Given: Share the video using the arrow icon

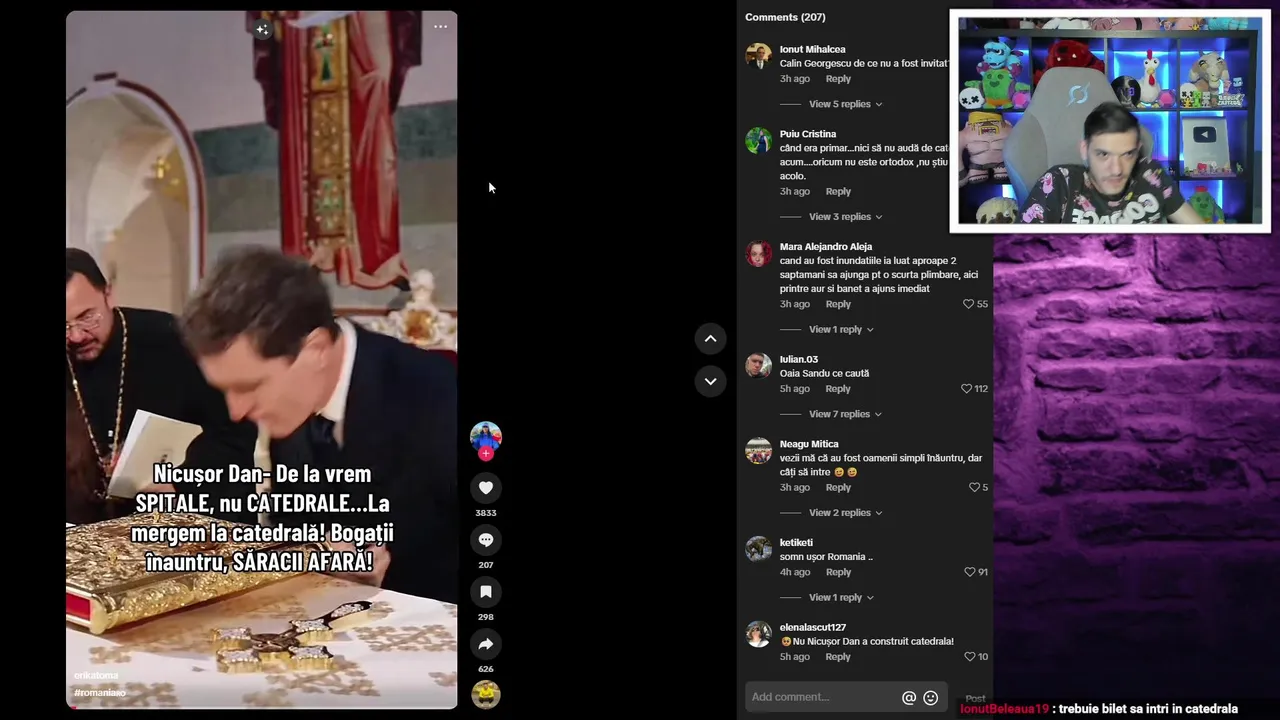Looking at the screenshot, I should pyautogui.click(x=486, y=644).
